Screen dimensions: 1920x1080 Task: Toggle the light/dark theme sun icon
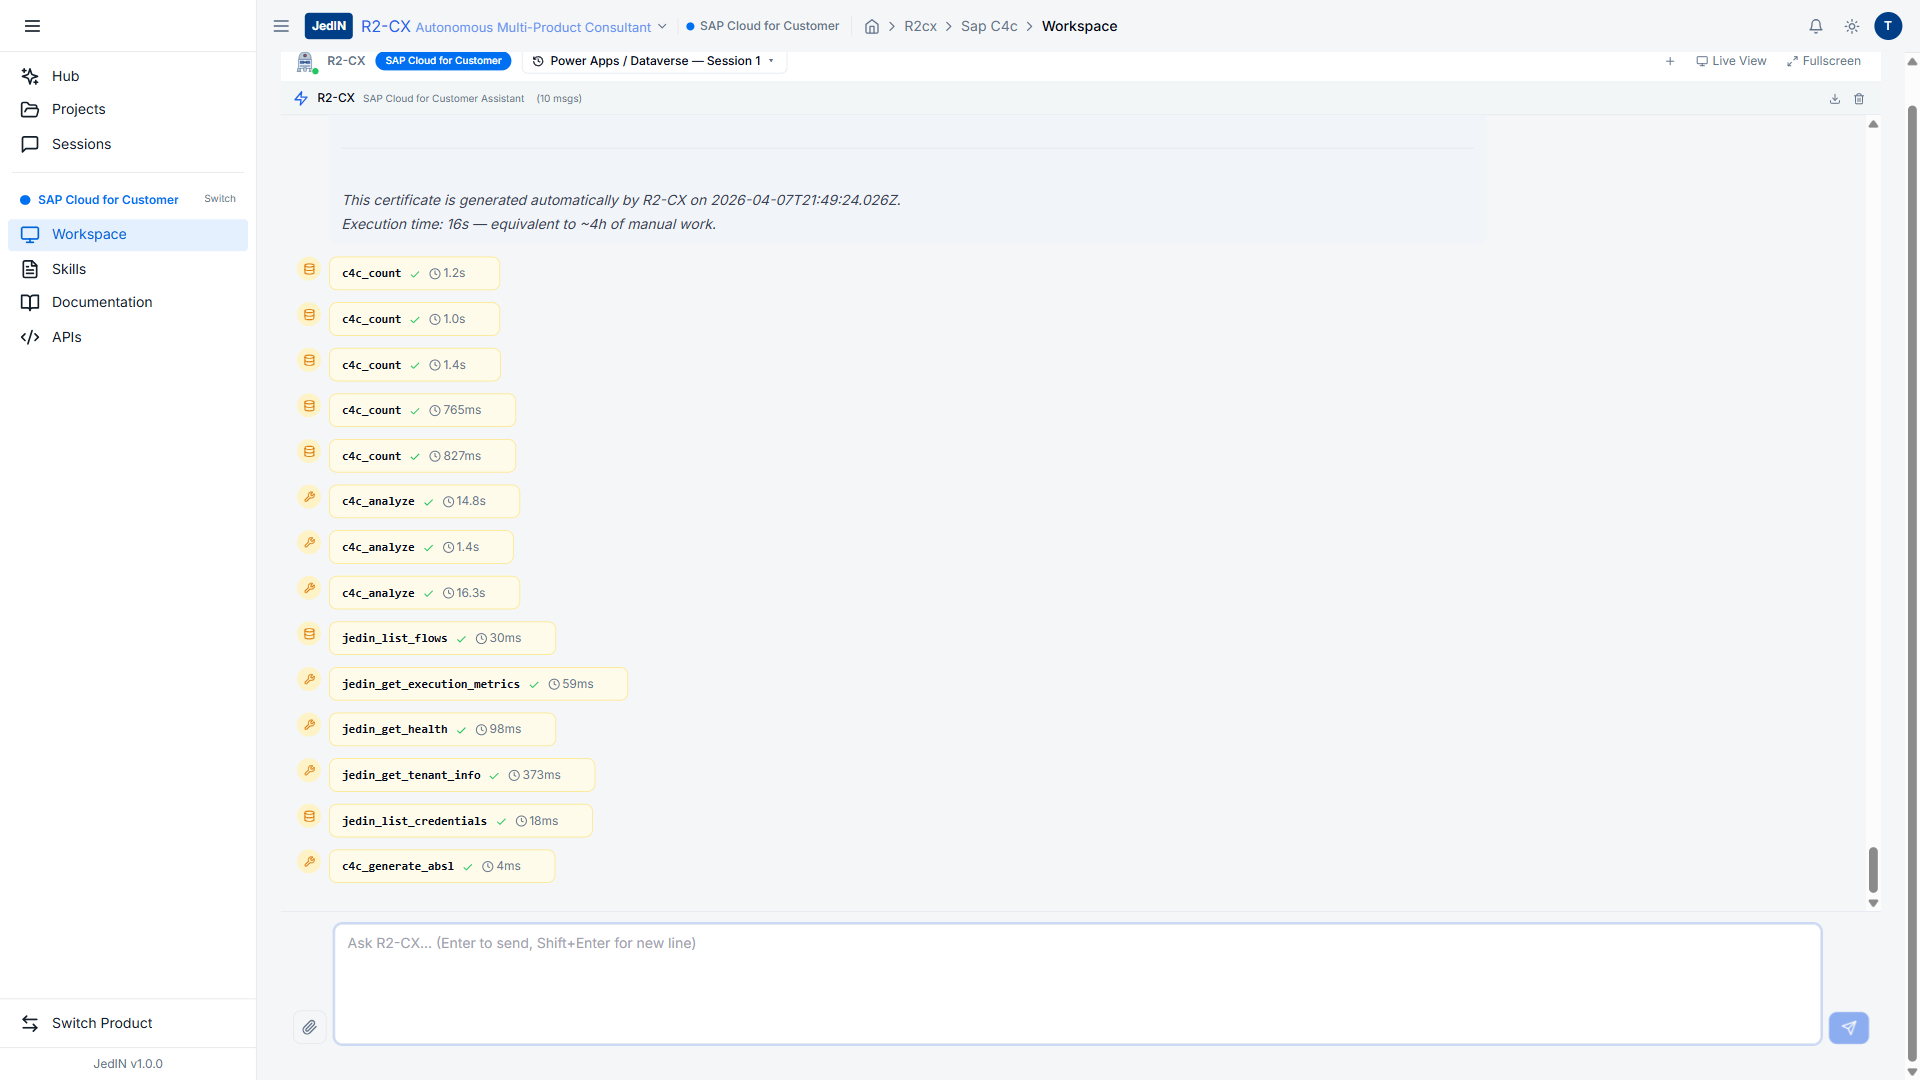[x=1852, y=27]
